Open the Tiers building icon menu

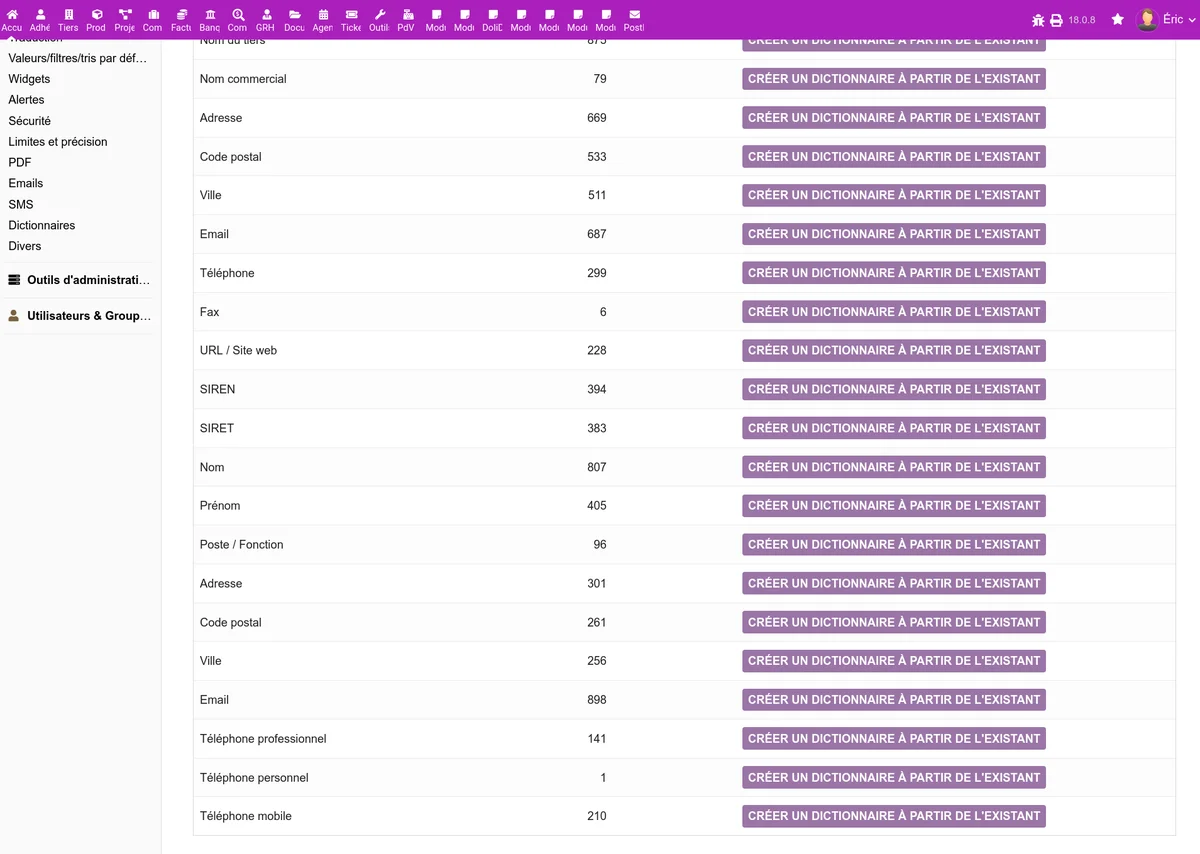click(68, 15)
